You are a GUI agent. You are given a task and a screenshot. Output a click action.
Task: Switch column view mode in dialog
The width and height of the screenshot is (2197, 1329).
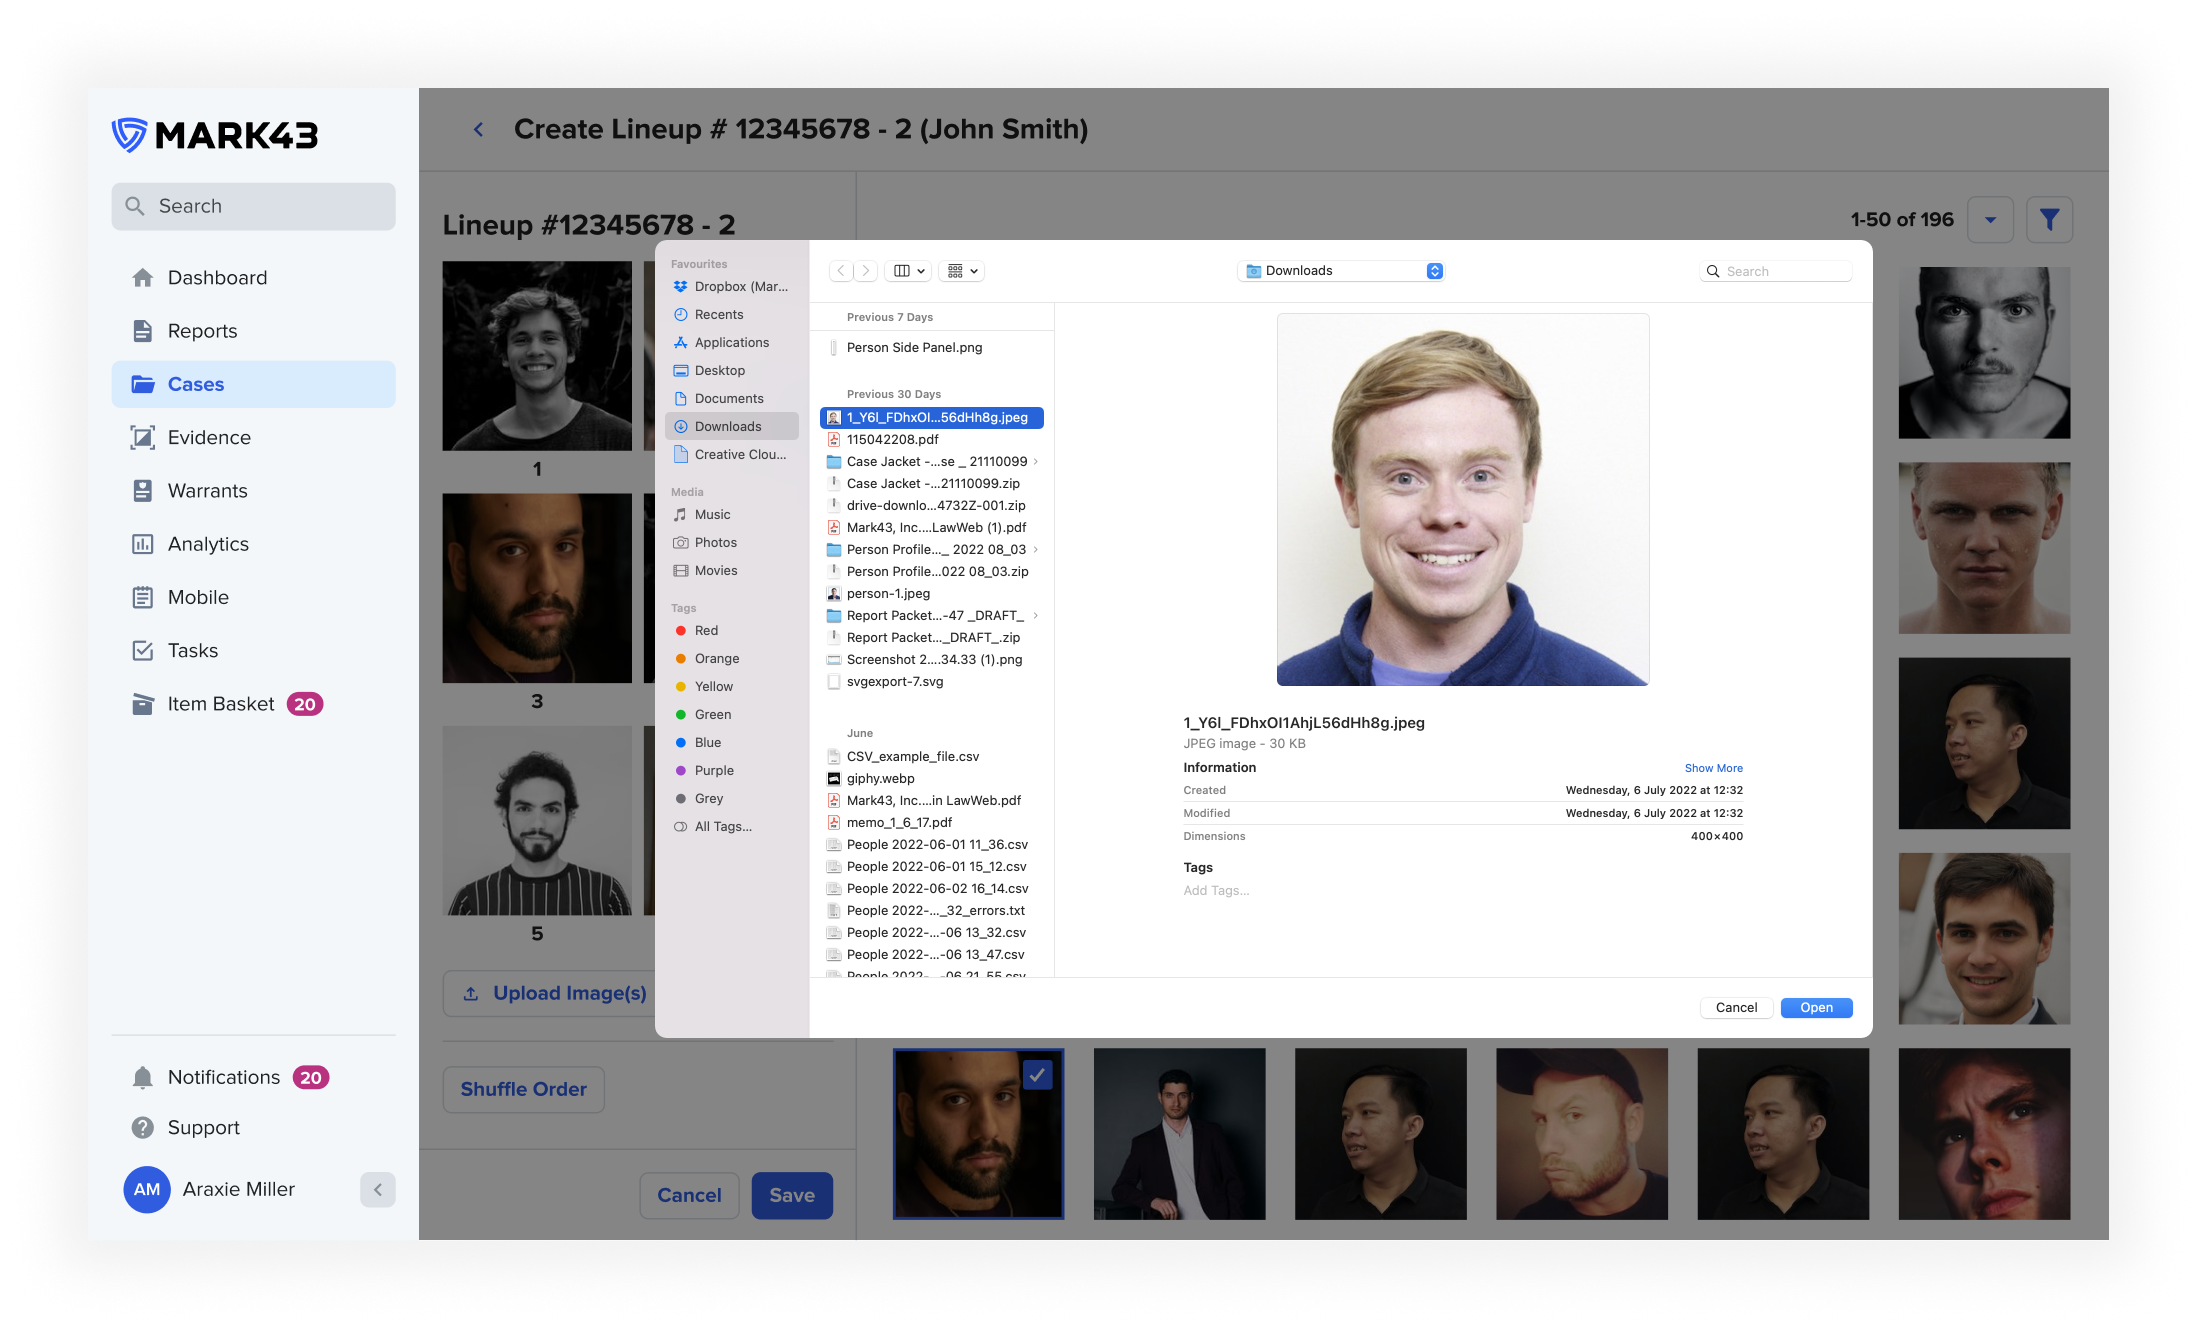pyautogui.click(x=909, y=271)
